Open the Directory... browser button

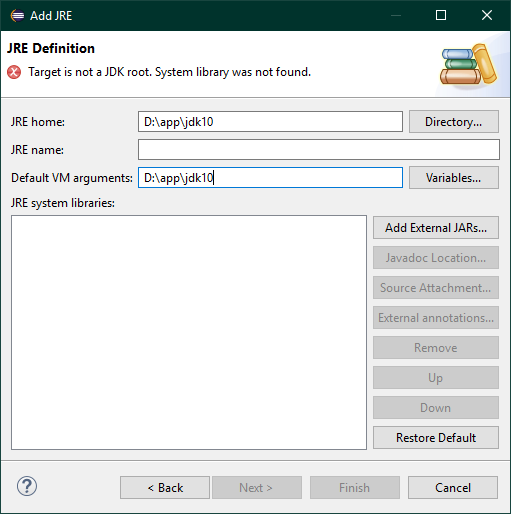coord(454,122)
